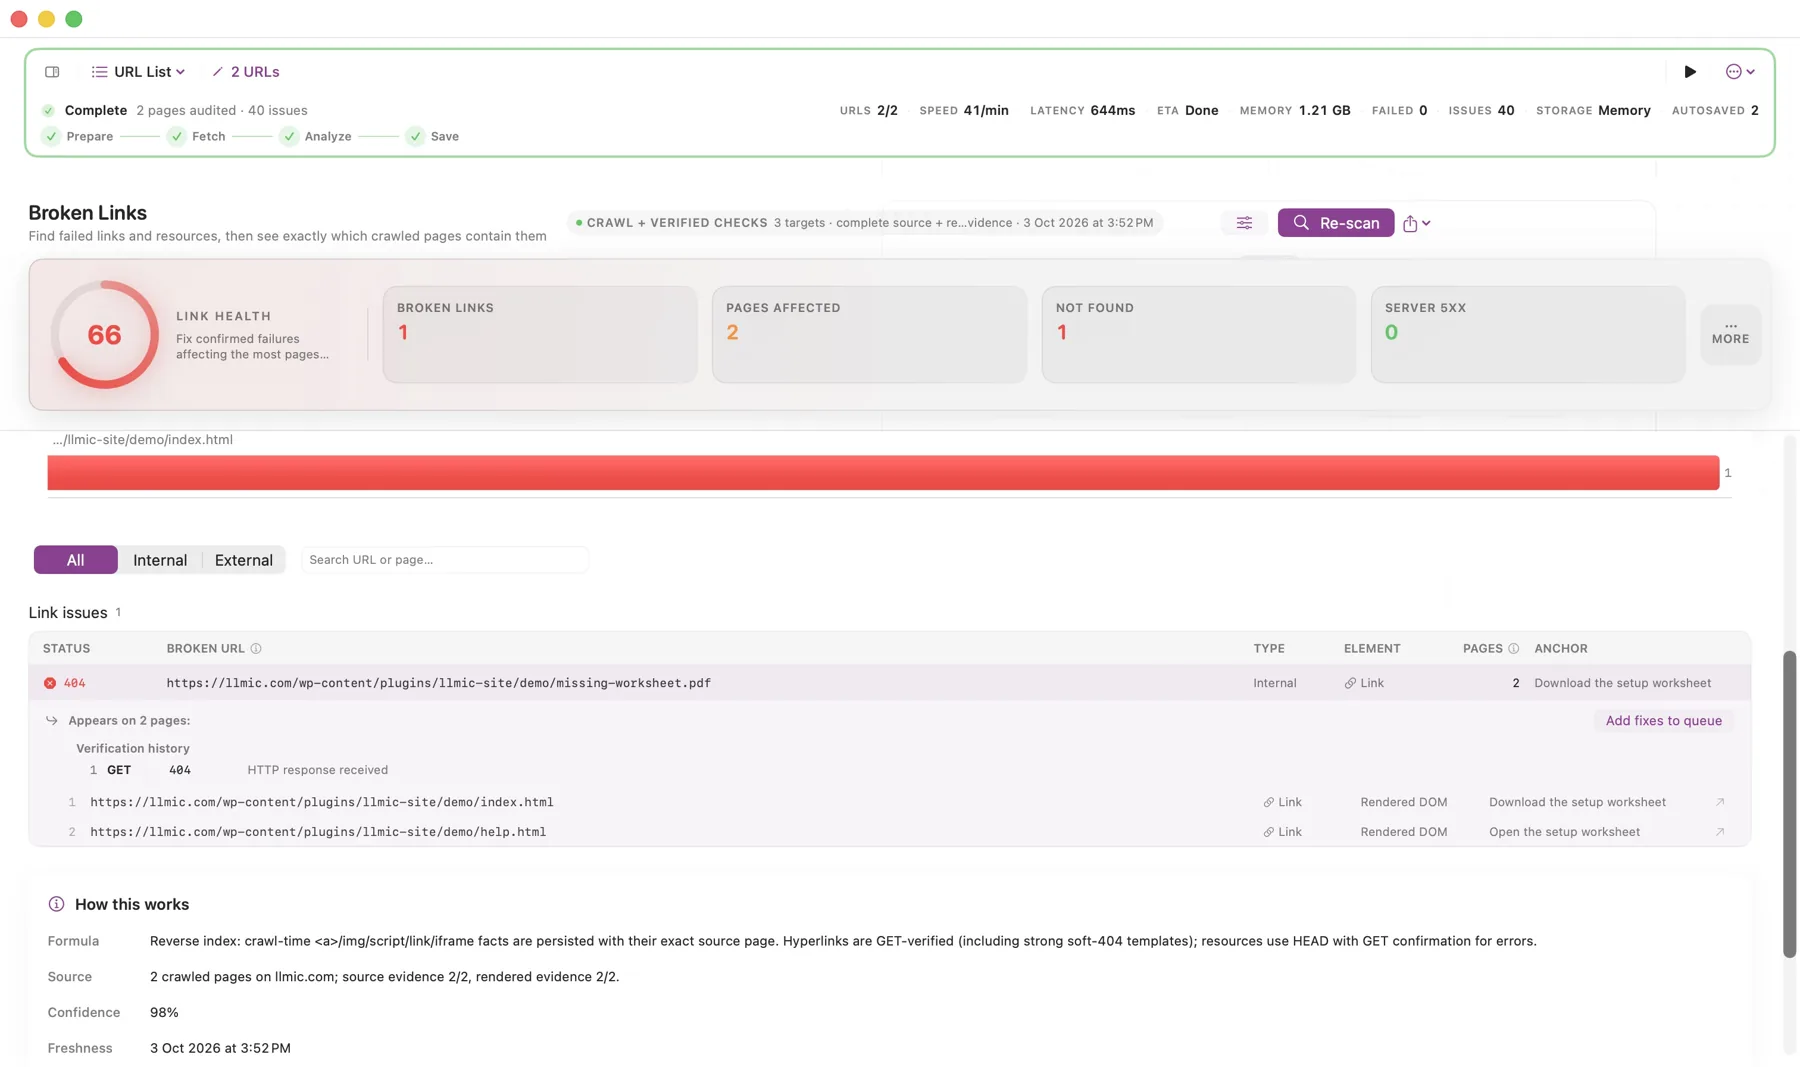This screenshot has width=1800, height=1067.
Task: Click the Crawl + Verified Checks status badge
Action: tap(865, 223)
